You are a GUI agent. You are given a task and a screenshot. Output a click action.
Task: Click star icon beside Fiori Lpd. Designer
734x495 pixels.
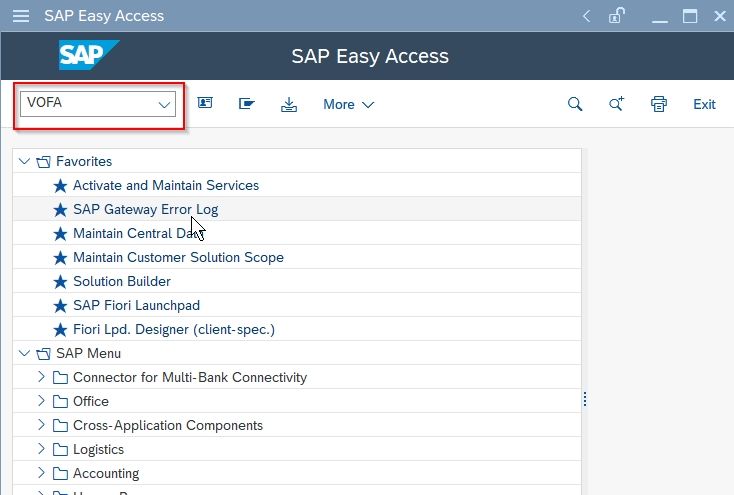(60, 330)
